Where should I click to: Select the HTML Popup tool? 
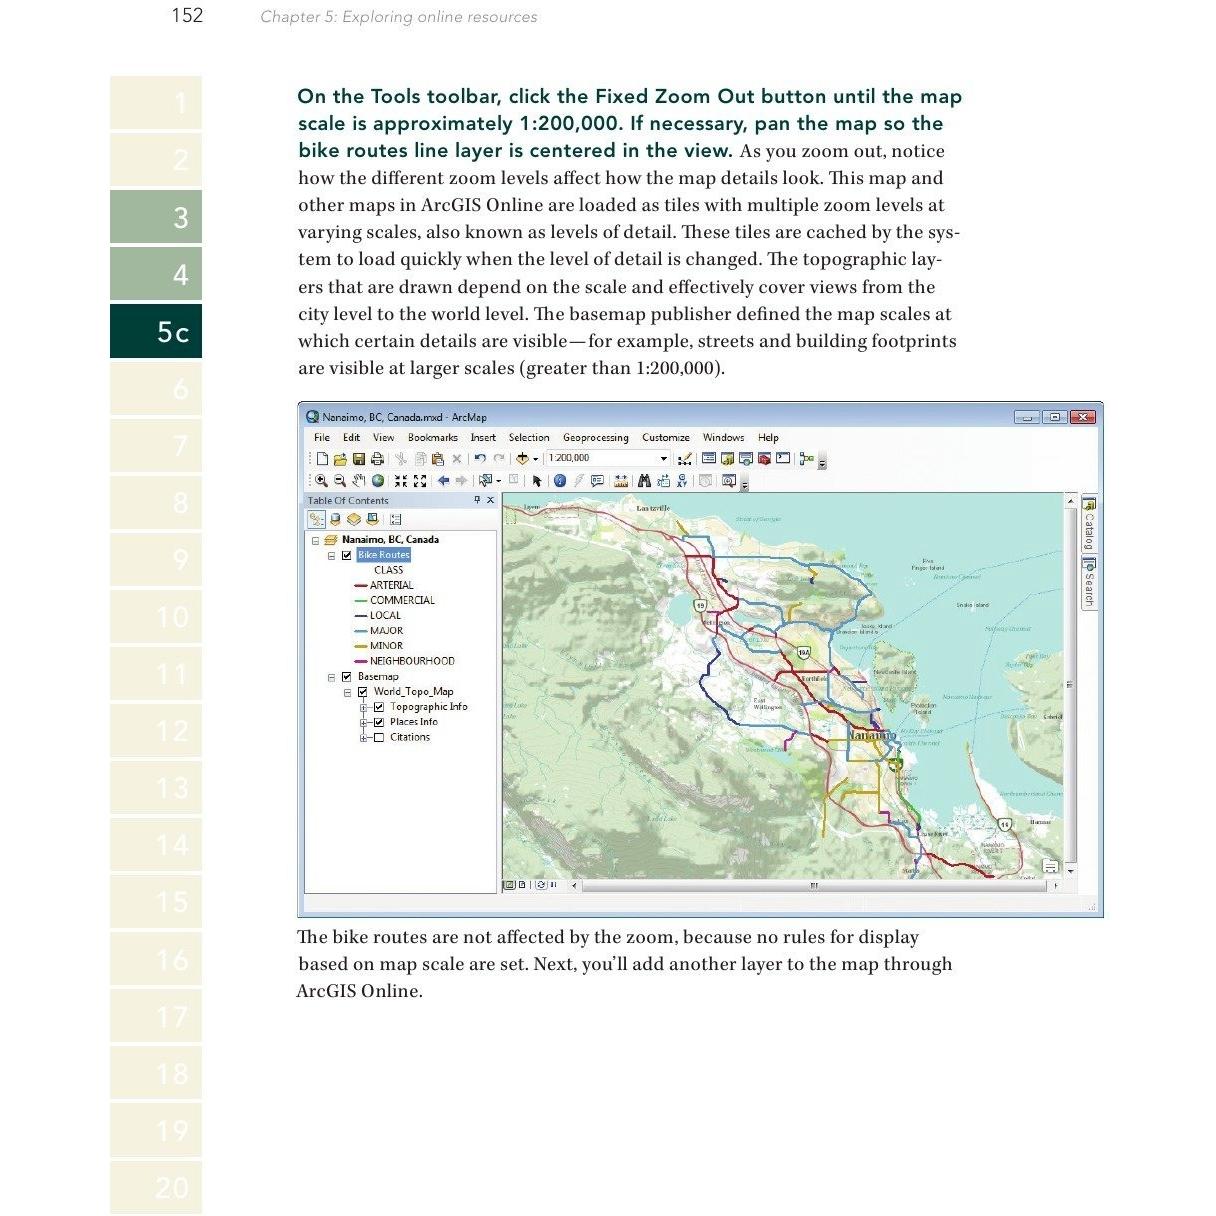[x=597, y=481]
